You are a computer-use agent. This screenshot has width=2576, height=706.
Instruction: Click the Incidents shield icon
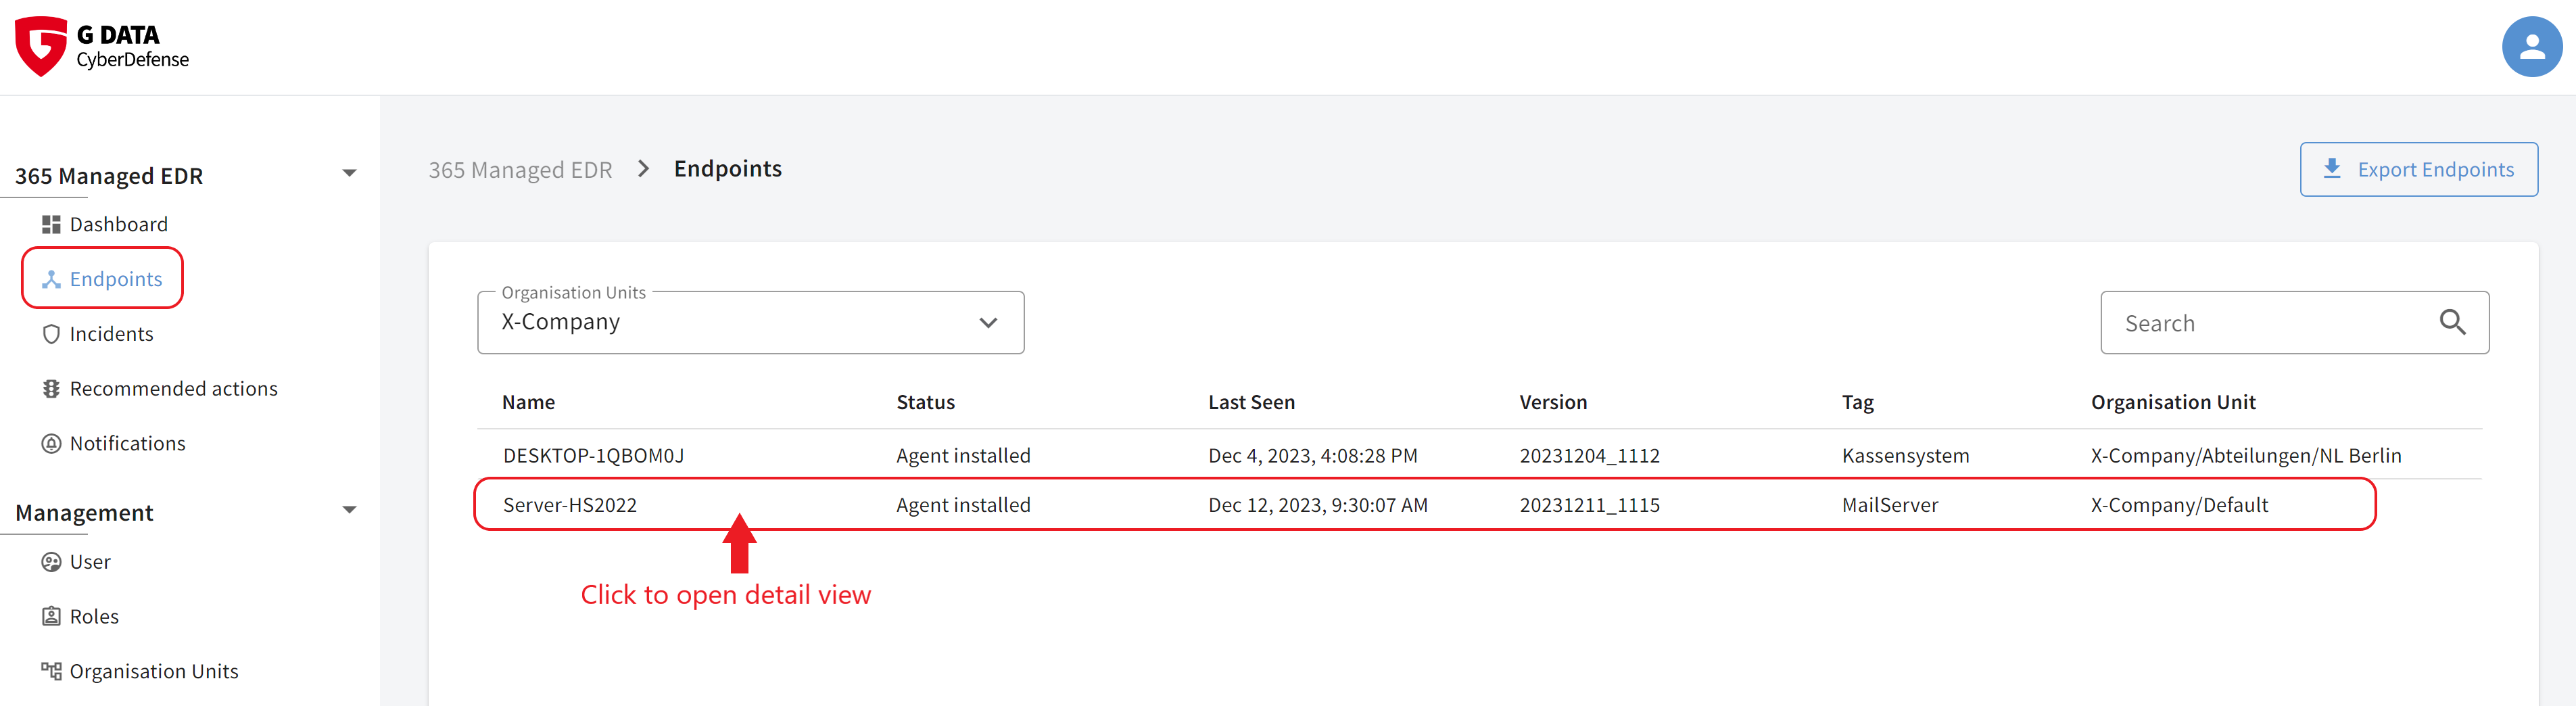pos(51,334)
